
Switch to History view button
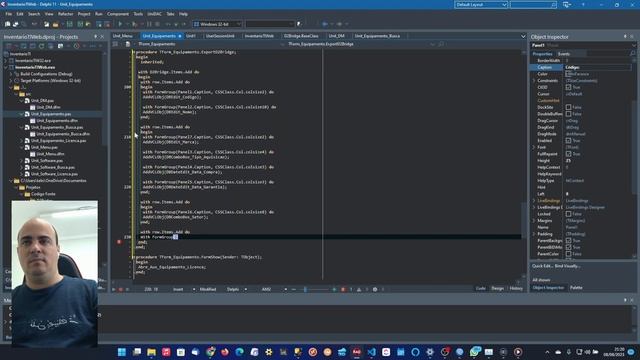coord(516,289)
